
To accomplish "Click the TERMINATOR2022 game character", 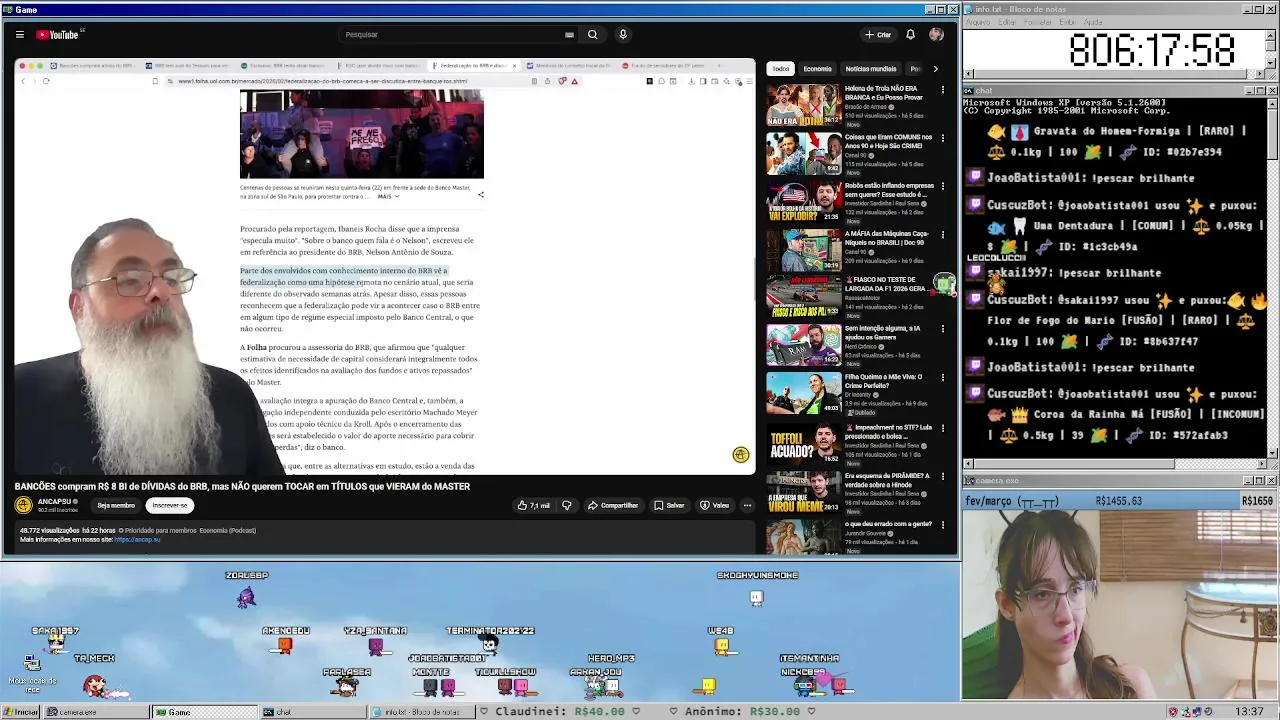I will (x=489, y=645).
